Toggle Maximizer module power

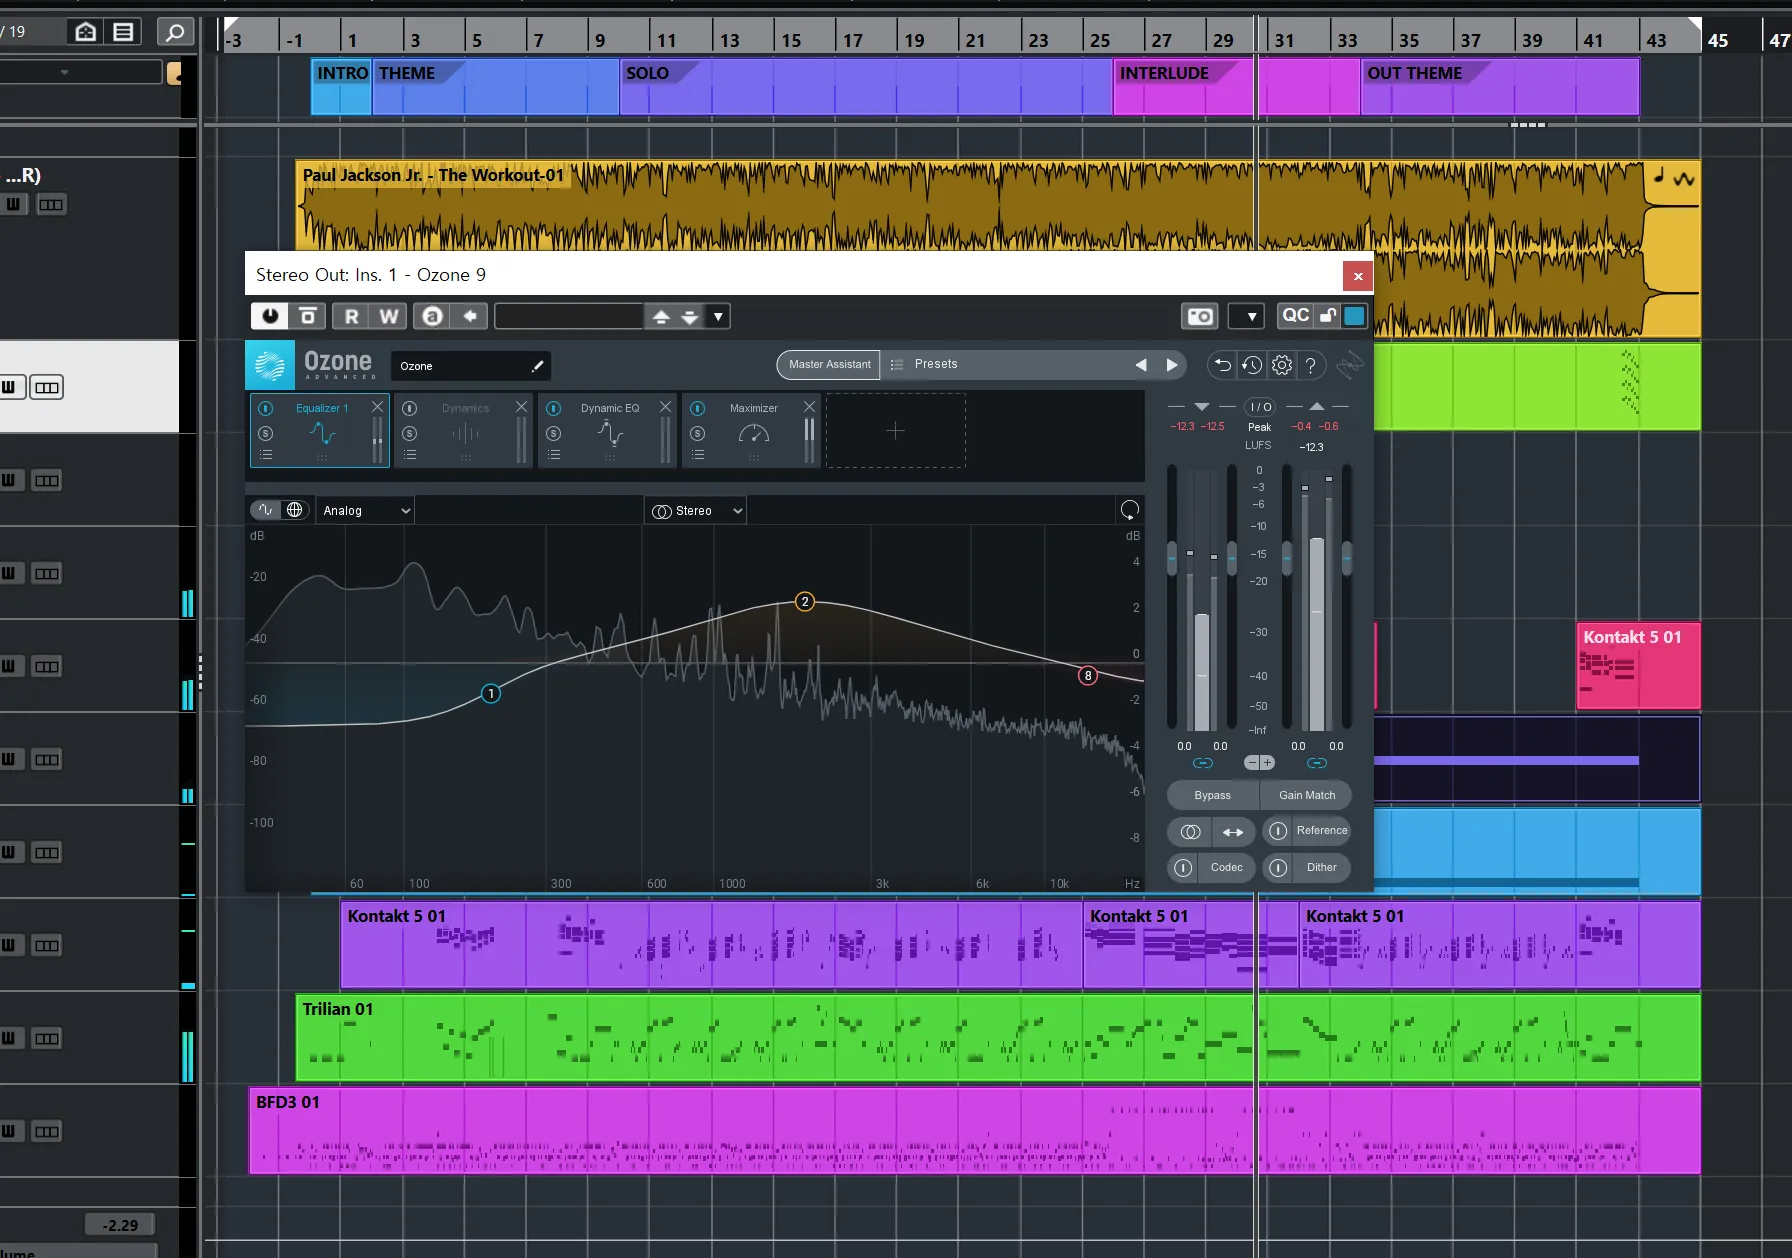(698, 408)
